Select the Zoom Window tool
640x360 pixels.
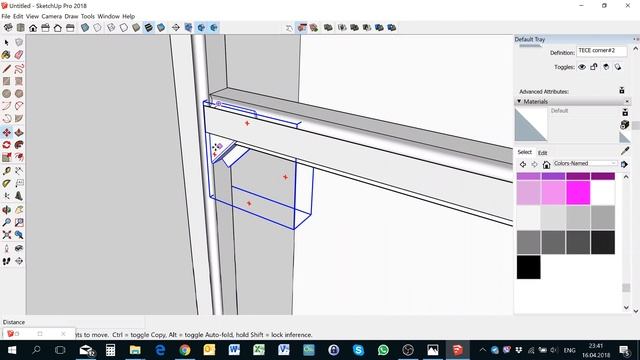tap(19, 222)
